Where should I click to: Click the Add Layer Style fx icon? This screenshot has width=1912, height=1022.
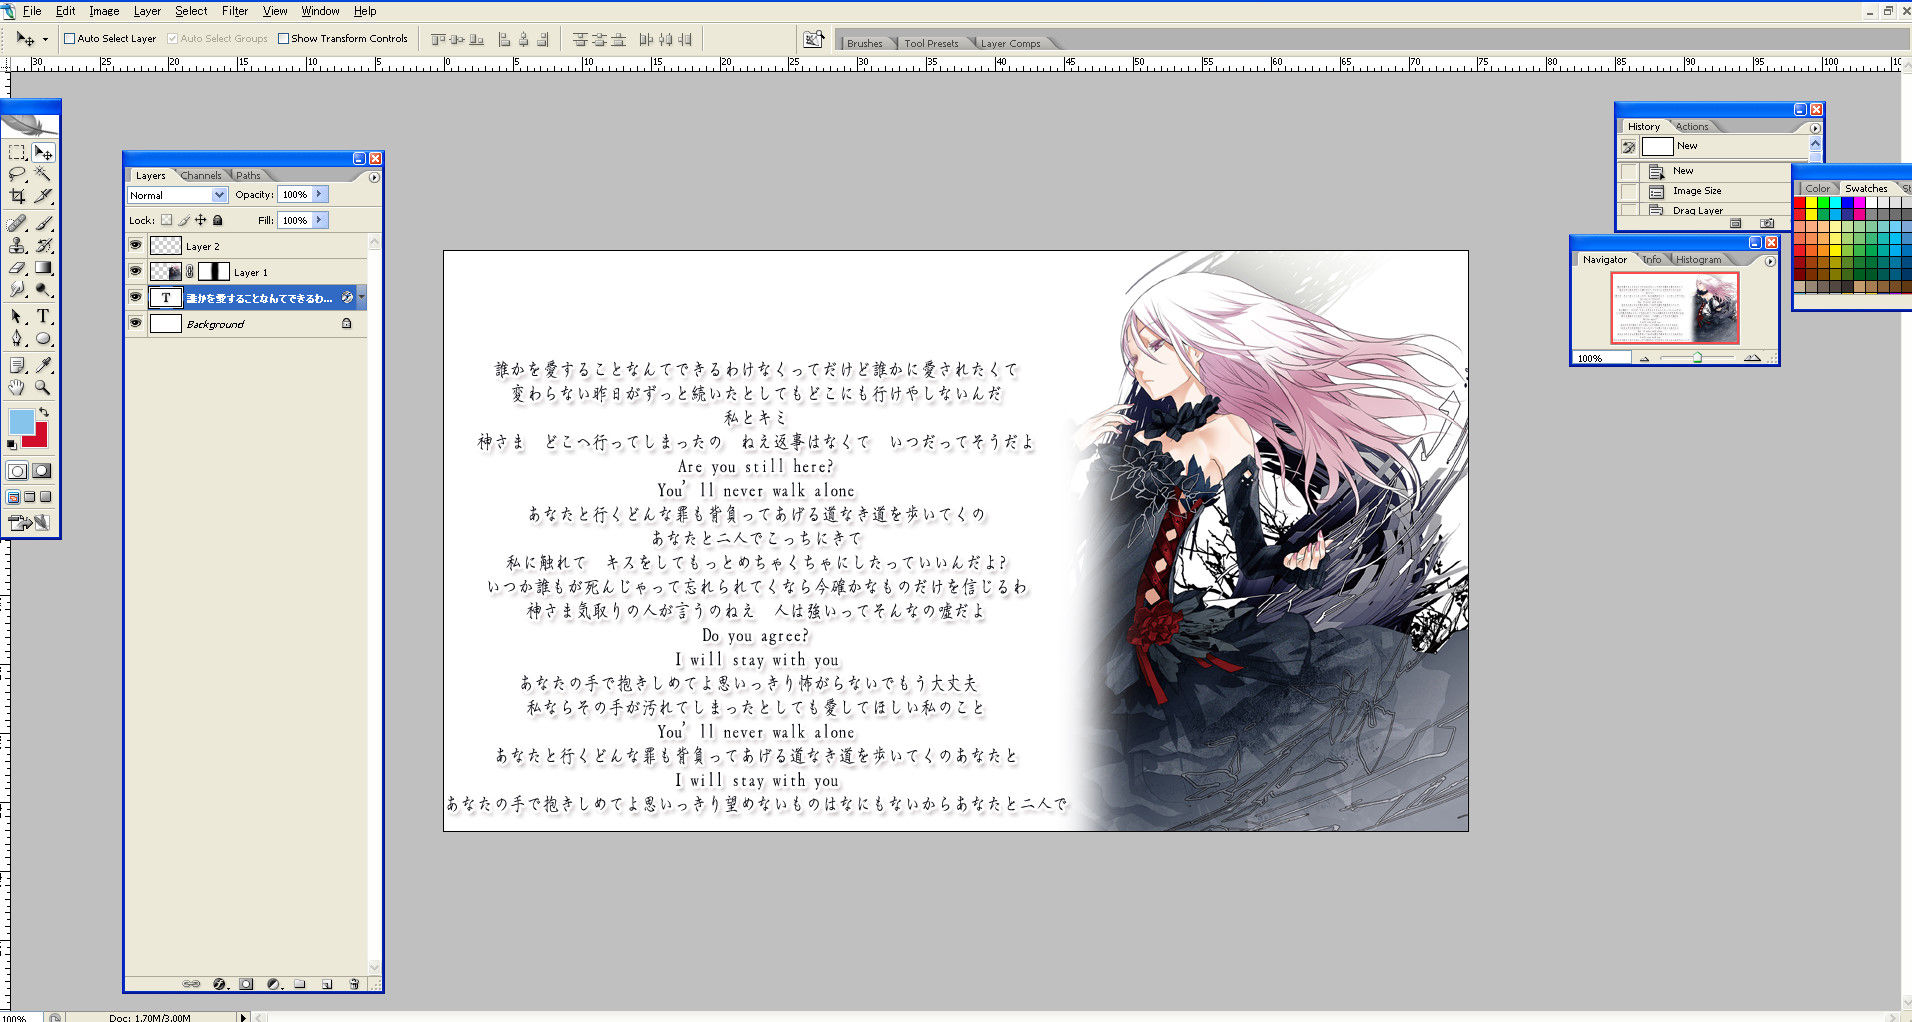pyautogui.click(x=219, y=984)
